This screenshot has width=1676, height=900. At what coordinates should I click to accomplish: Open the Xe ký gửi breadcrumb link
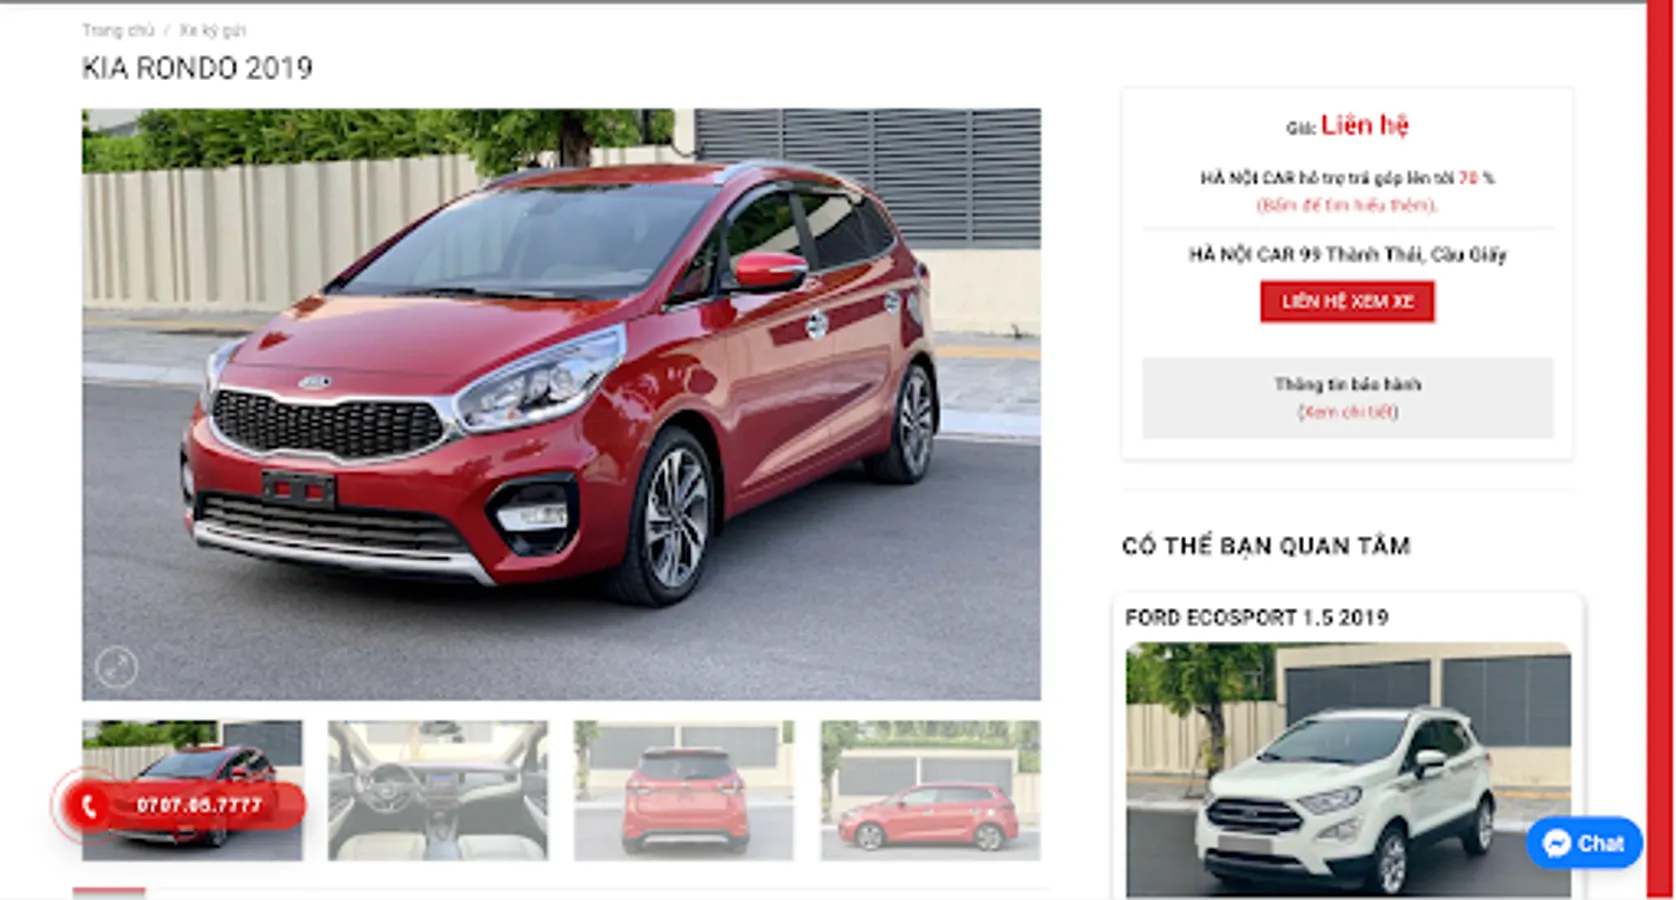[x=212, y=31]
